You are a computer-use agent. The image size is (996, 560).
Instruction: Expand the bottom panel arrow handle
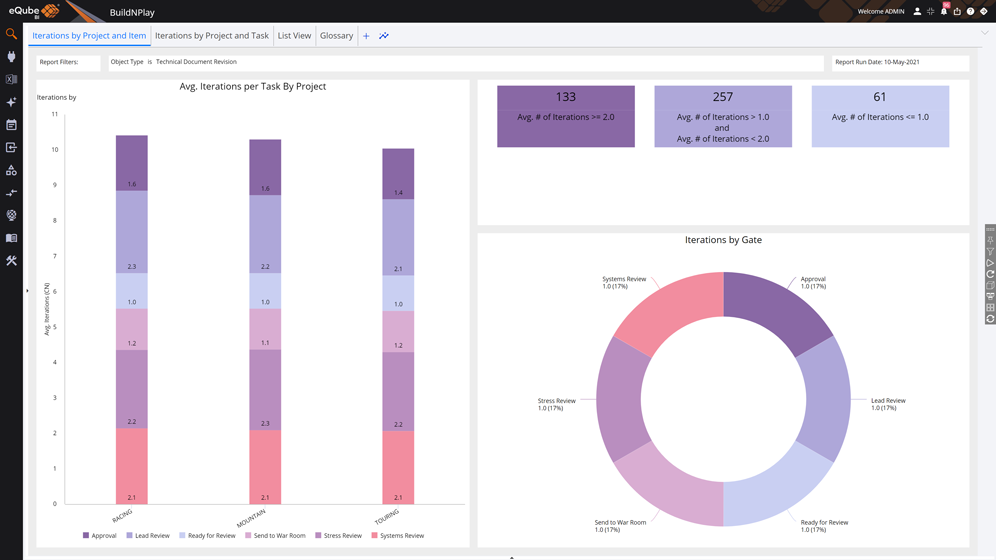(x=511, y=557)
